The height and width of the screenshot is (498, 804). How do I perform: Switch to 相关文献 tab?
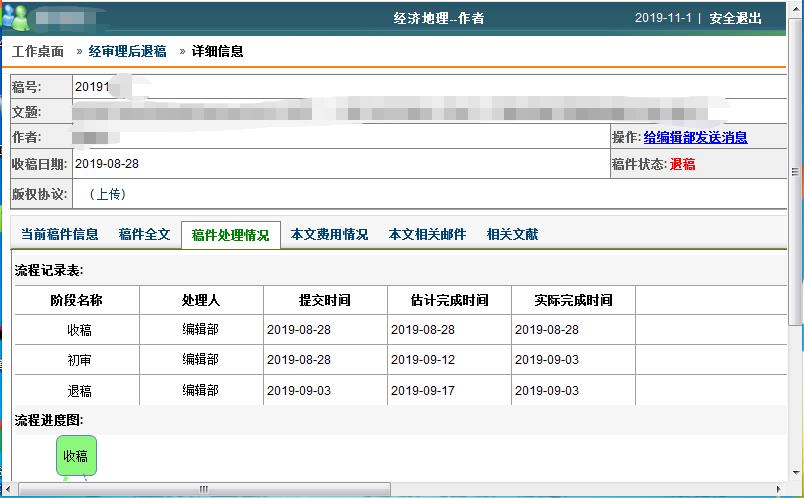pyautogui.click(x=512, y=234)
